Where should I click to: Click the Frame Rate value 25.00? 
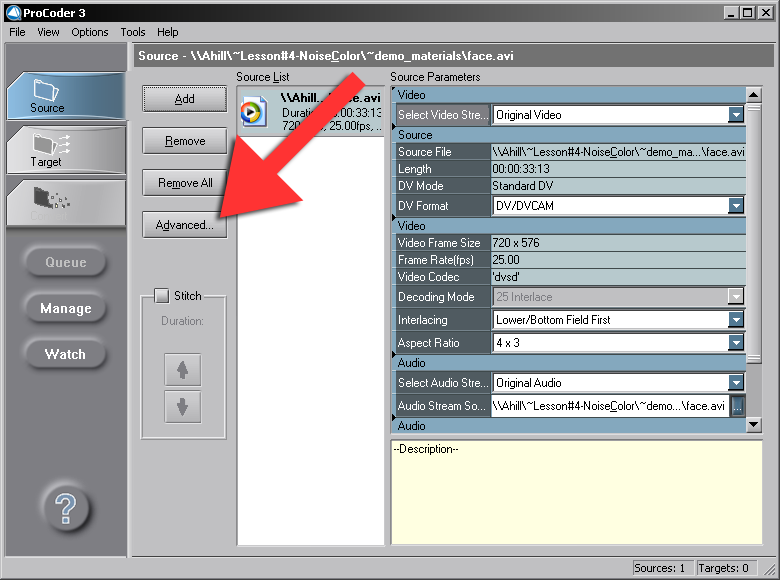(618, 260)
